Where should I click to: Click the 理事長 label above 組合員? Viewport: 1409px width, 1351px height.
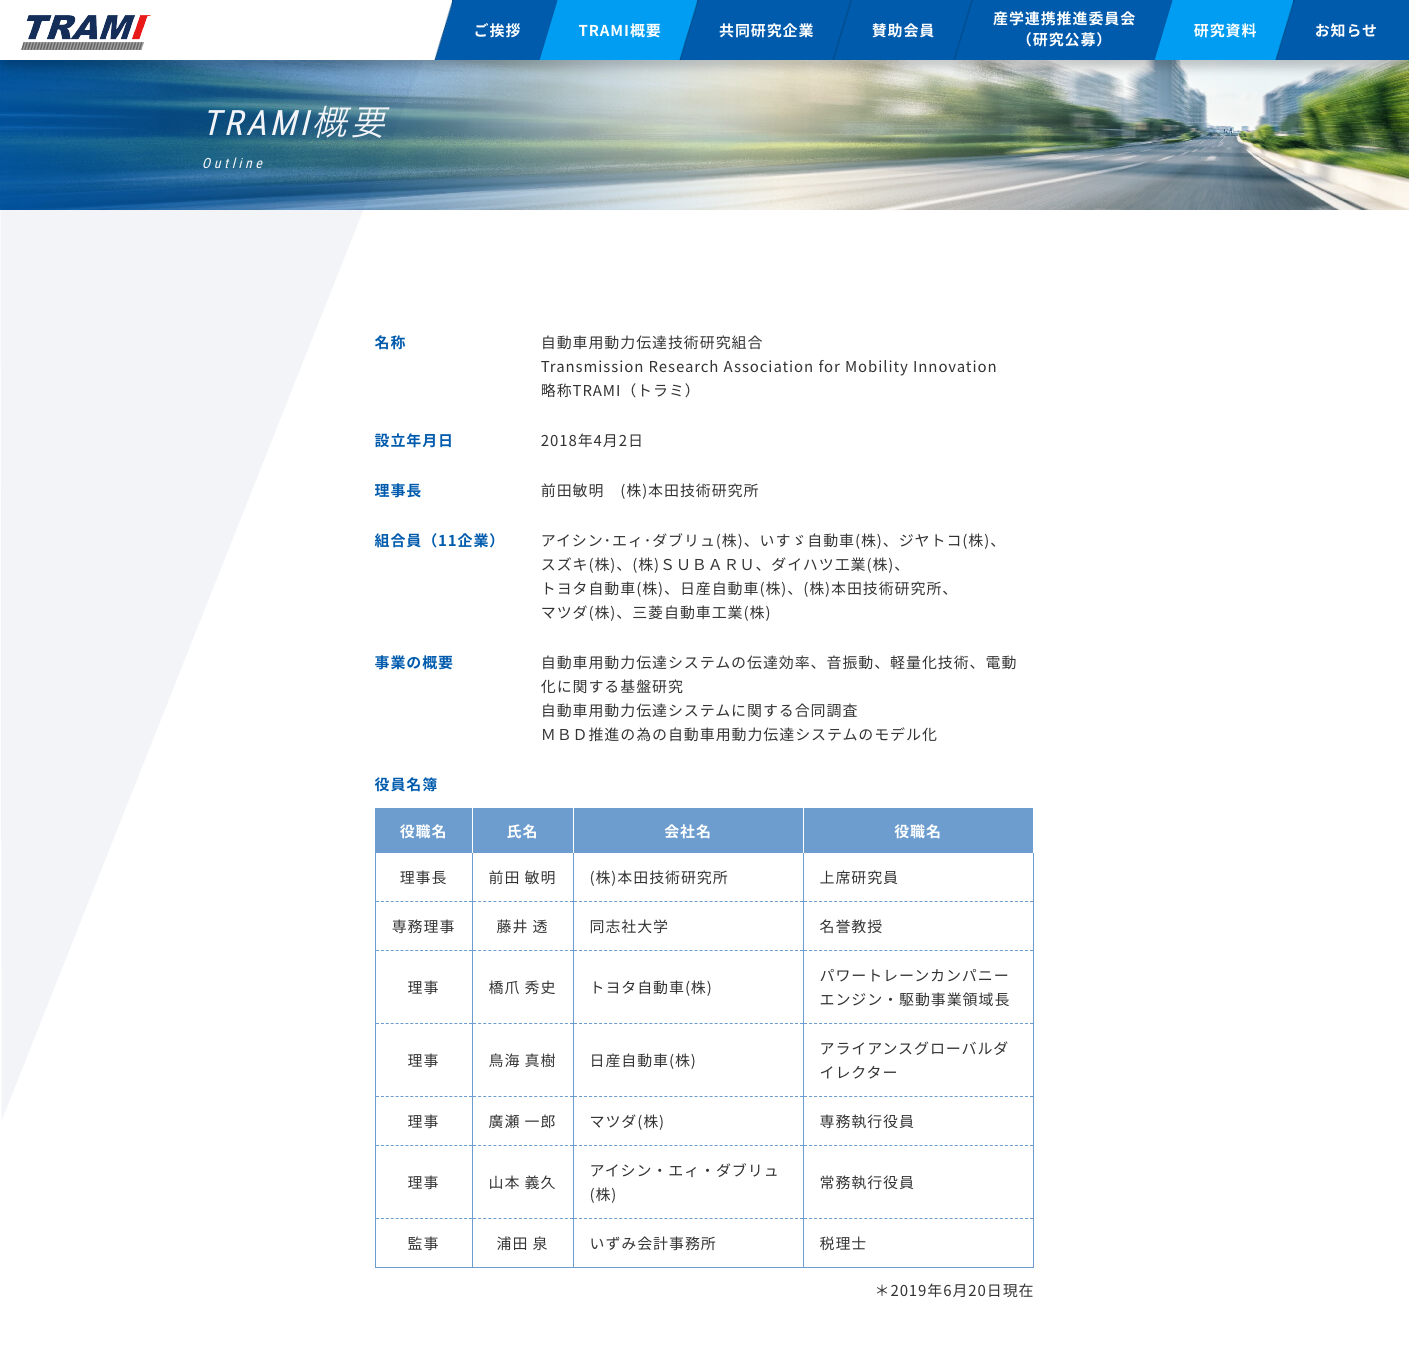pos(398,490)
